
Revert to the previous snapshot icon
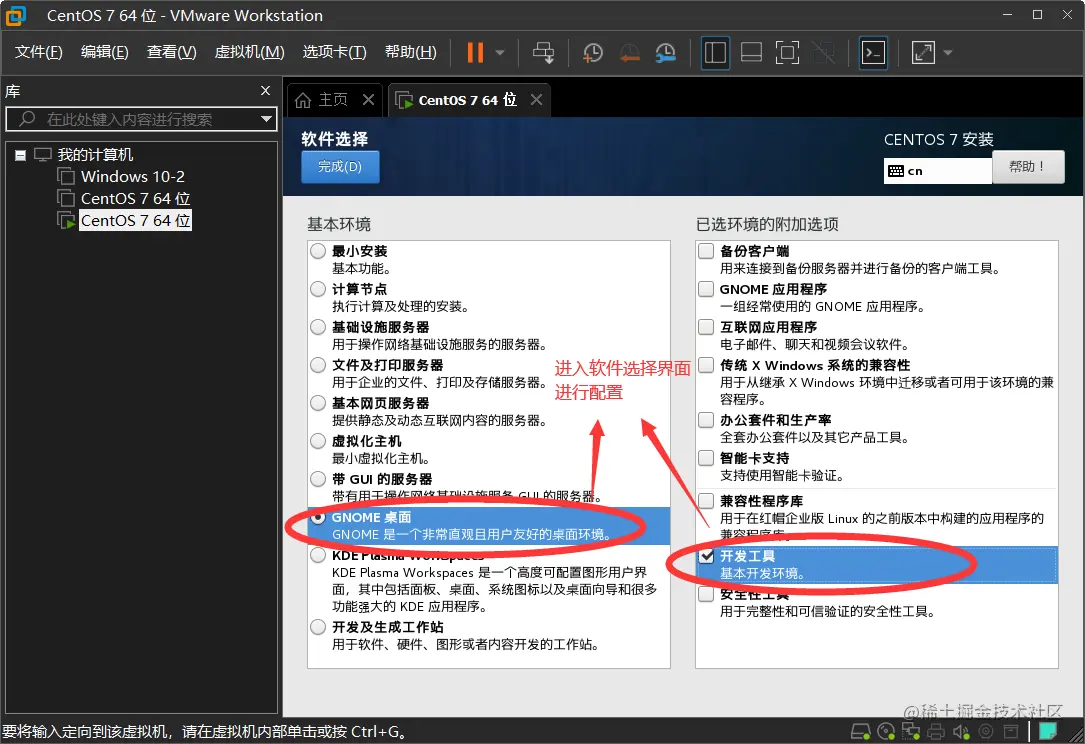pyautogui.click(x=629, y=53)
